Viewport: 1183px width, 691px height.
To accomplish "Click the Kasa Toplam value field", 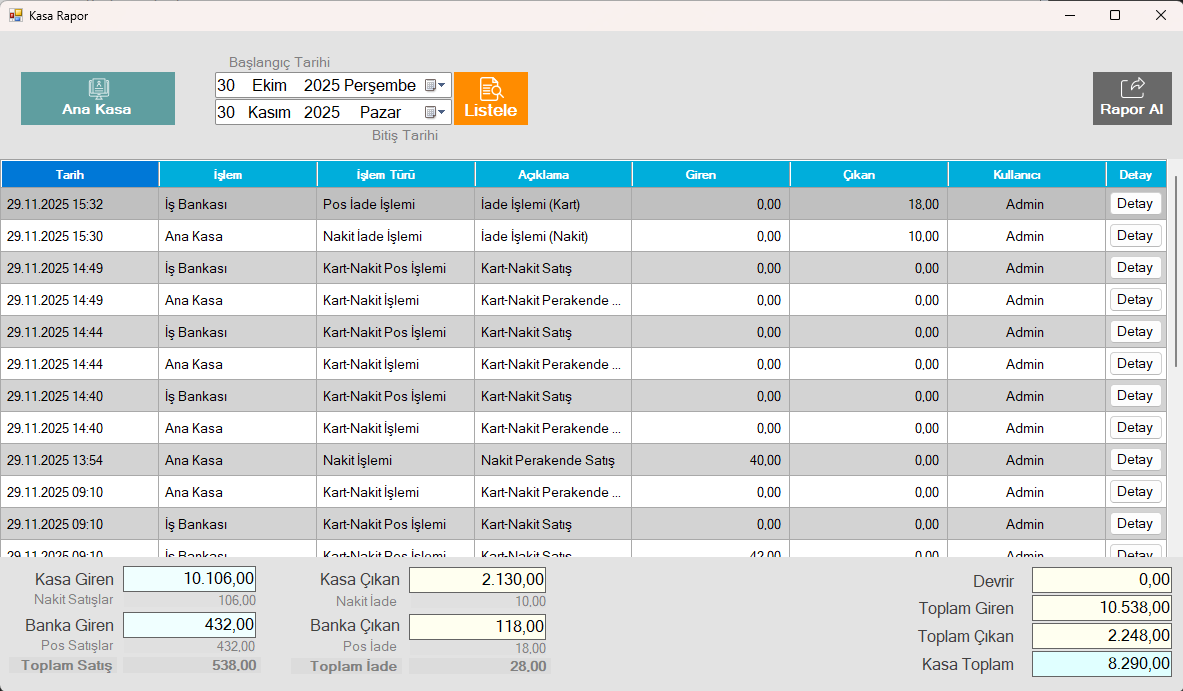I will 1101,664.
